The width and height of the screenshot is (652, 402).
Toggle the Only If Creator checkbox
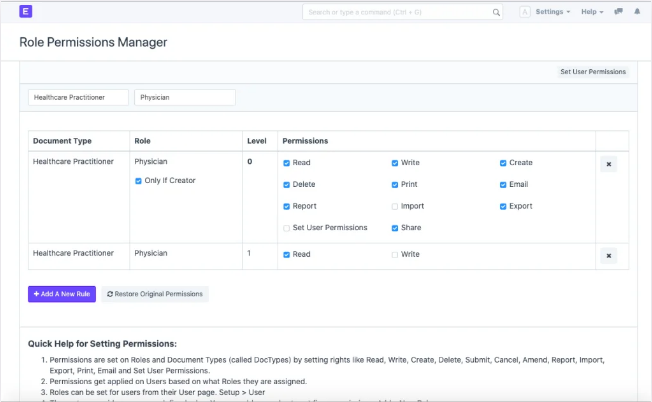coord(139,181)
